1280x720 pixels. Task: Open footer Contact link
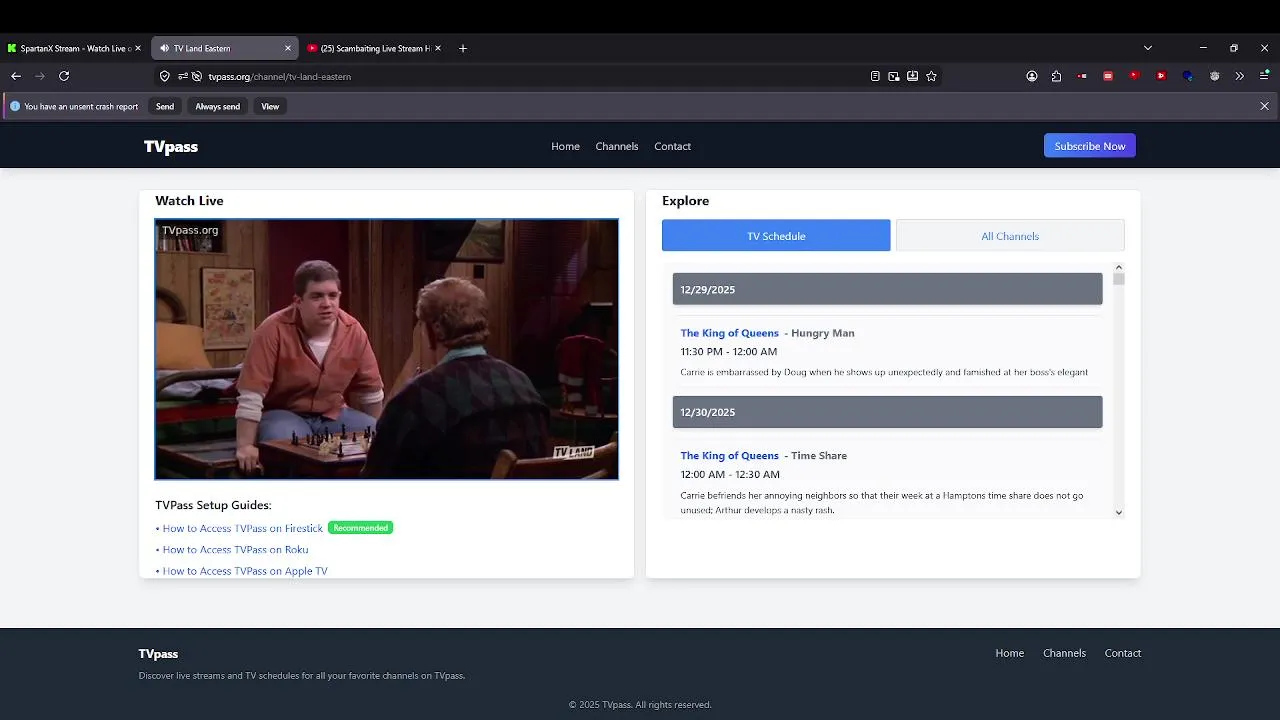coord(1122,653)
